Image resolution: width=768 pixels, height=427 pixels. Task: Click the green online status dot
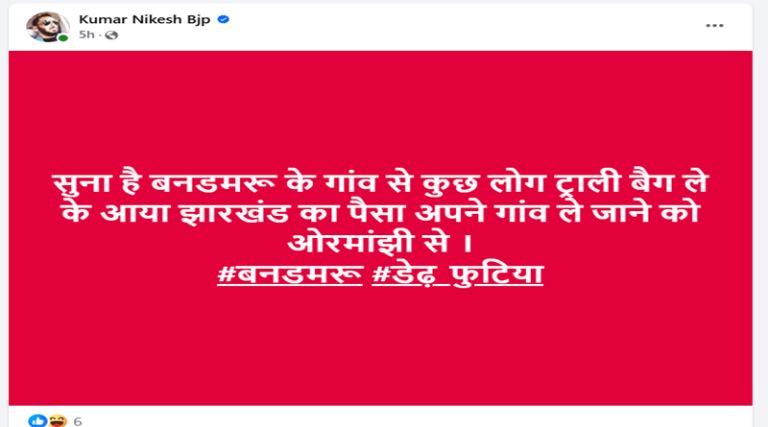[63, 38]
